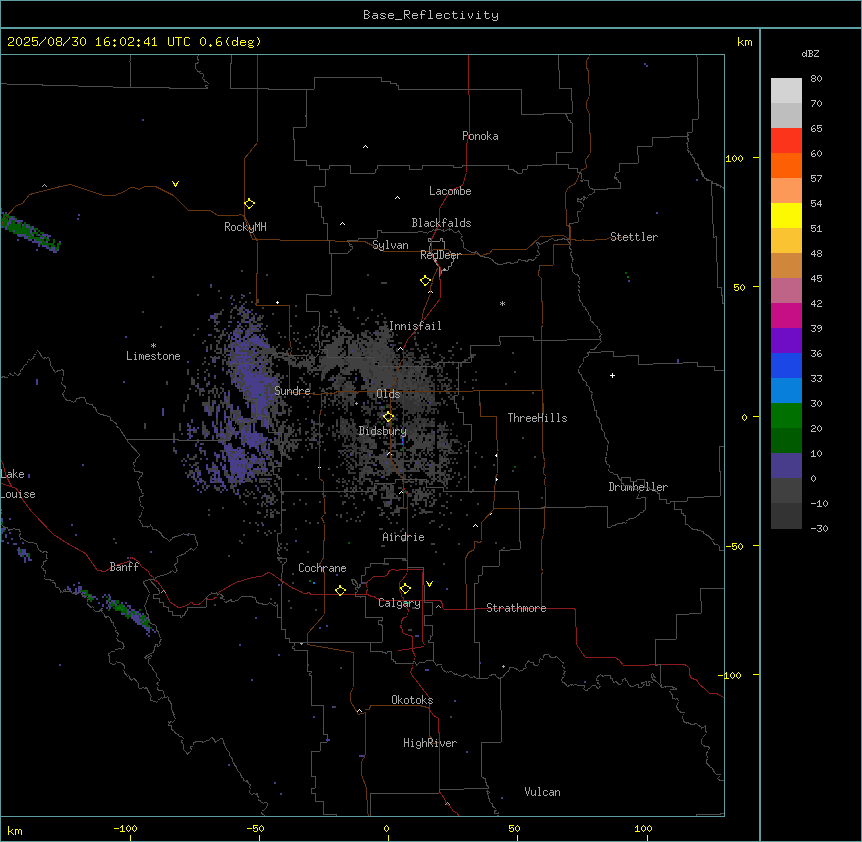Click the RockyMH label

[245, 227]
